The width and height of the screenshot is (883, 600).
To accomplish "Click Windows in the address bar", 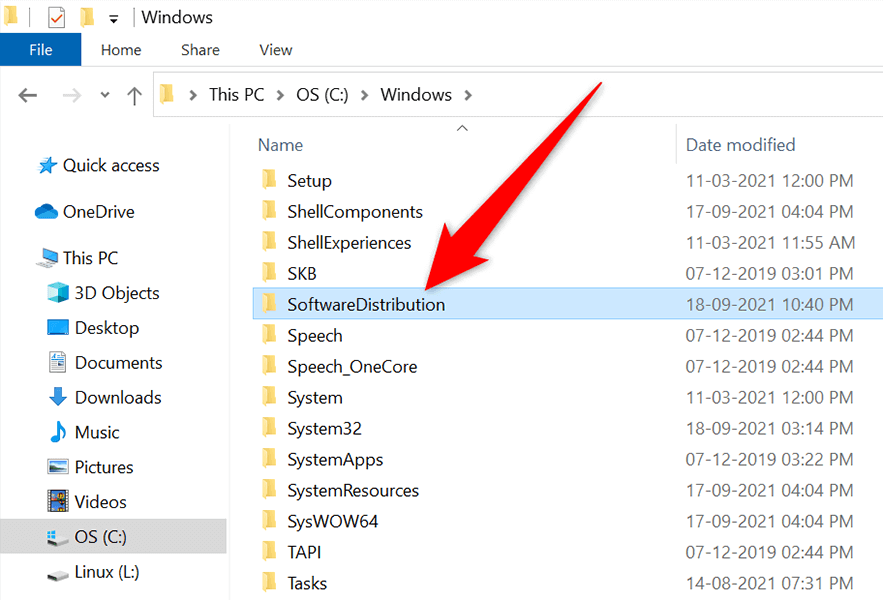I will tap(416, 94).
